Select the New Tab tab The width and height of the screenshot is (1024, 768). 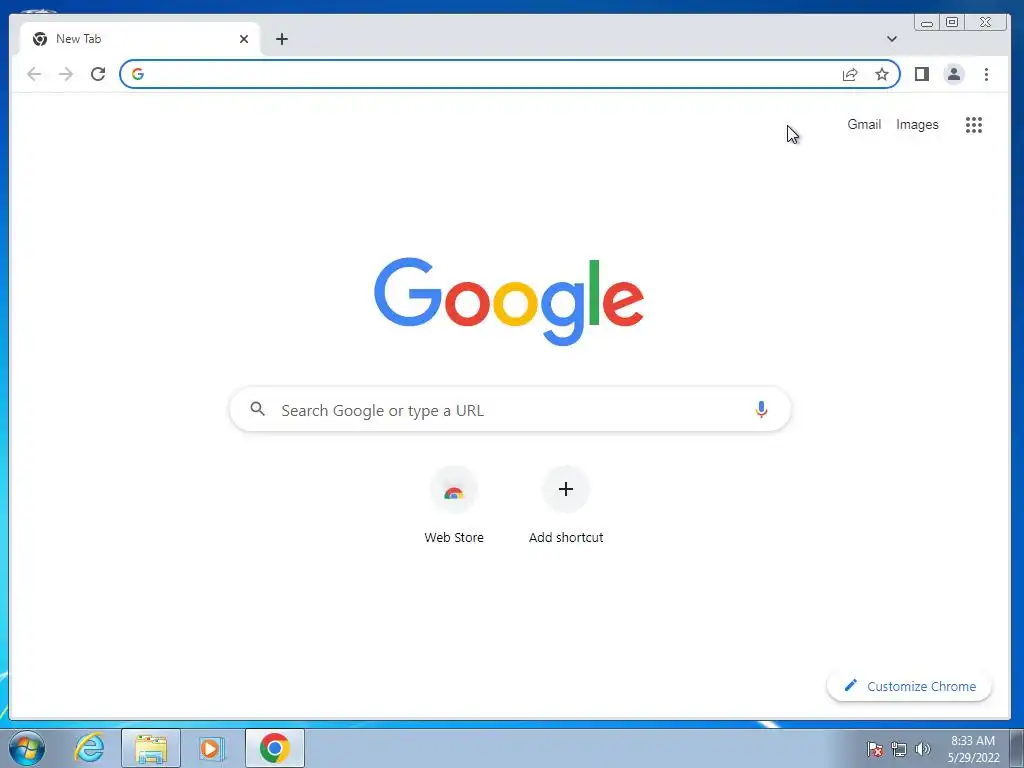pos(140,39)
